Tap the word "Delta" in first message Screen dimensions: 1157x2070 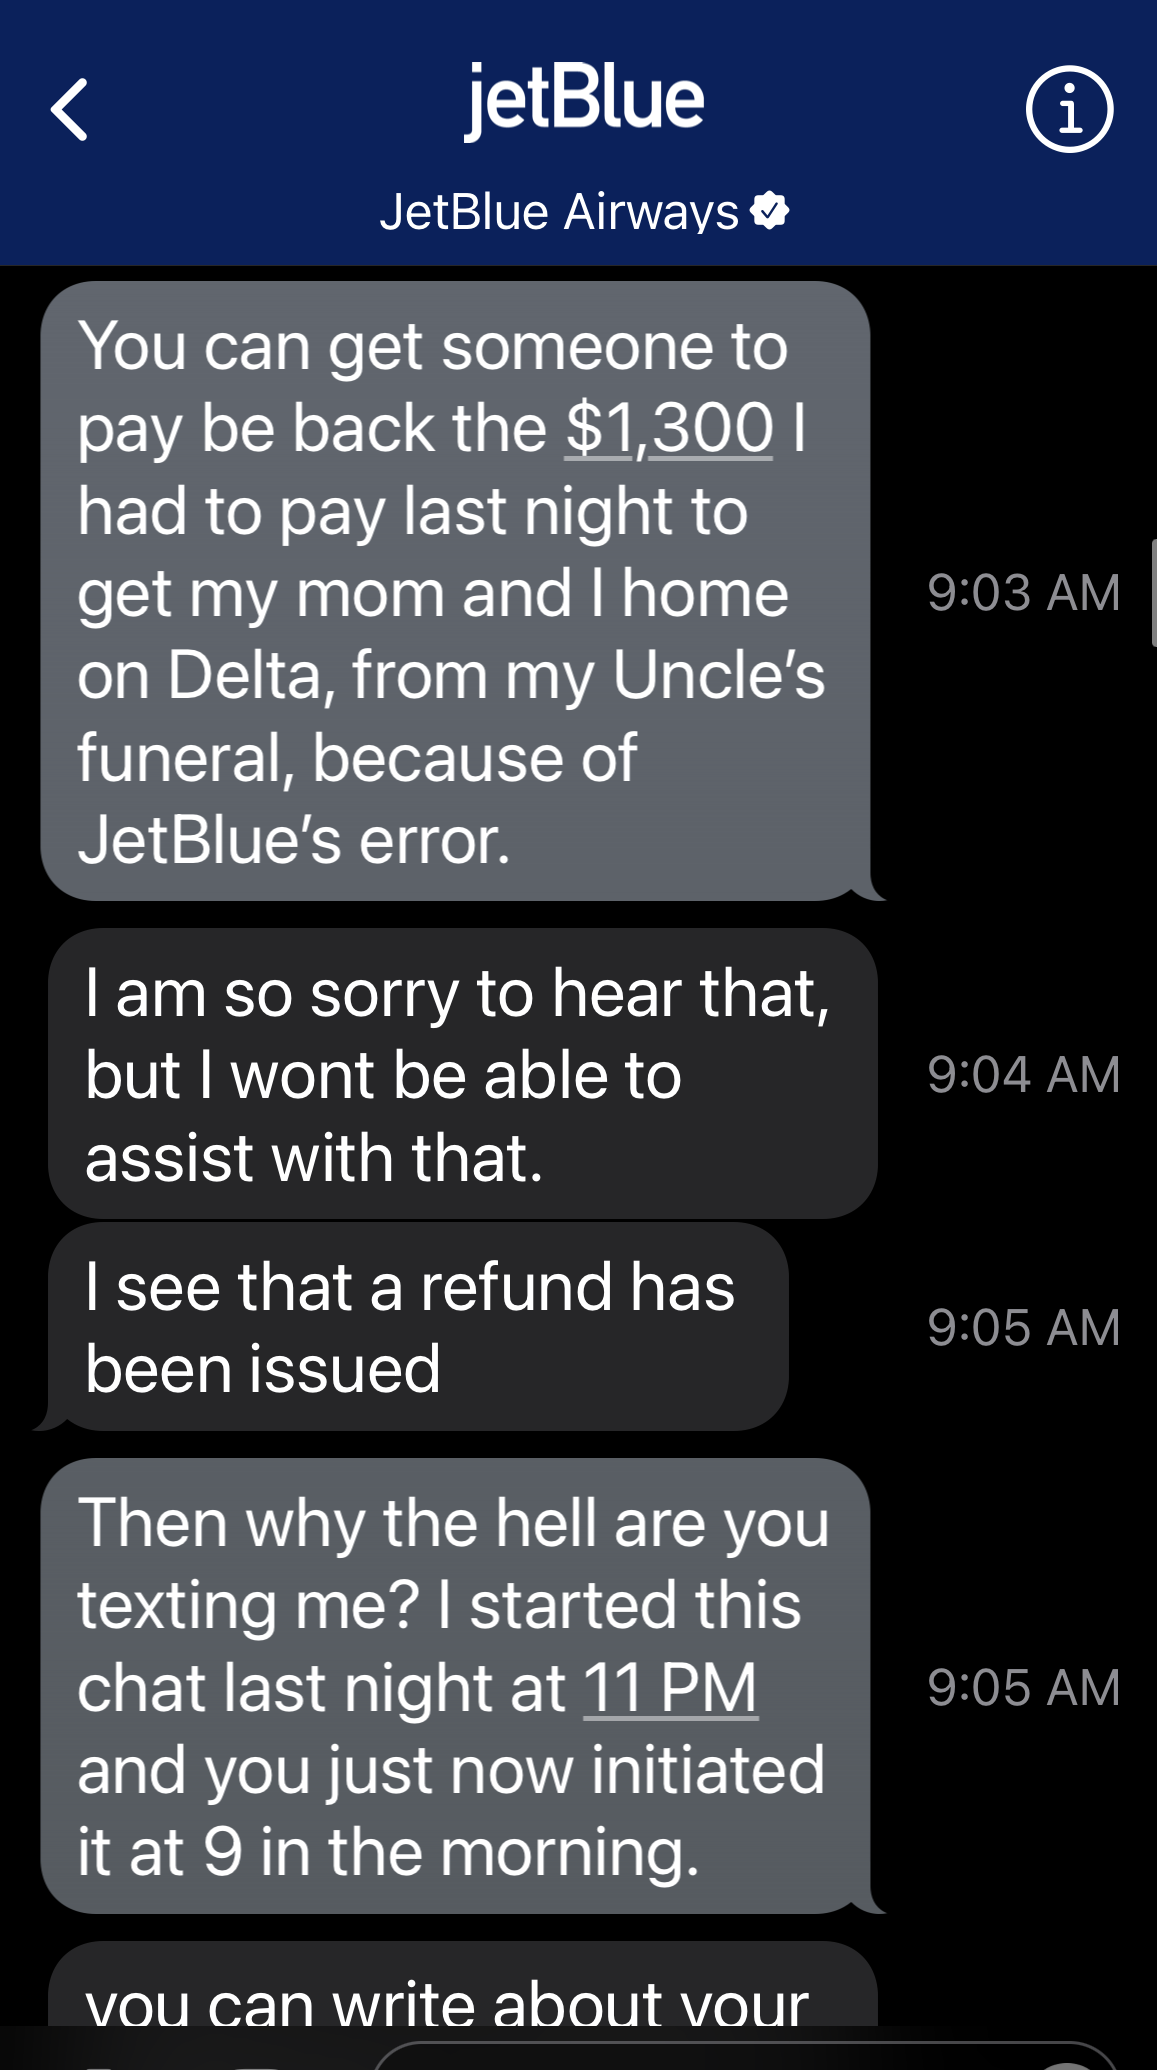[x=244, y=676]
